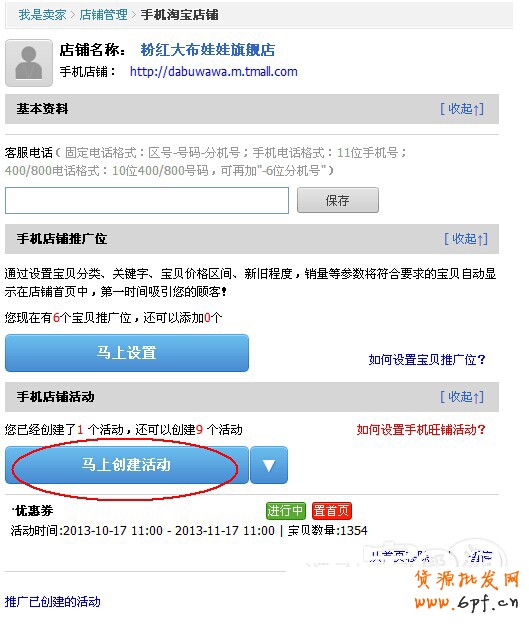The width and height of the screenshot is (529, 624).
Task: Select 手机淘宝店铺 breadcrumb item
Action: (x=179, y=15)
